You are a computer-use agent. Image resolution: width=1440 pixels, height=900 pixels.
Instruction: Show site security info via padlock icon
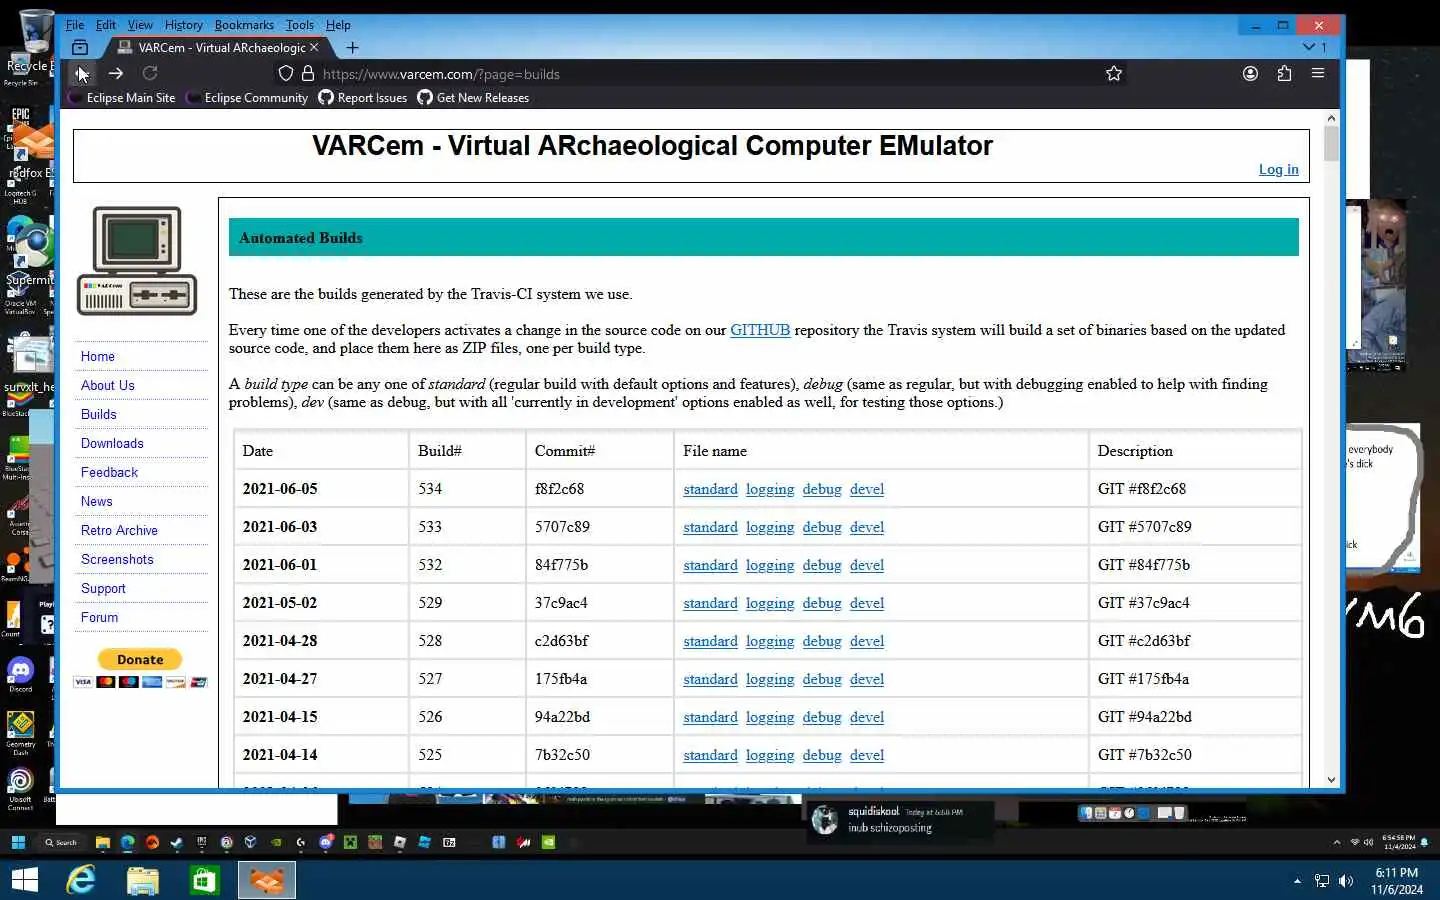307,73
